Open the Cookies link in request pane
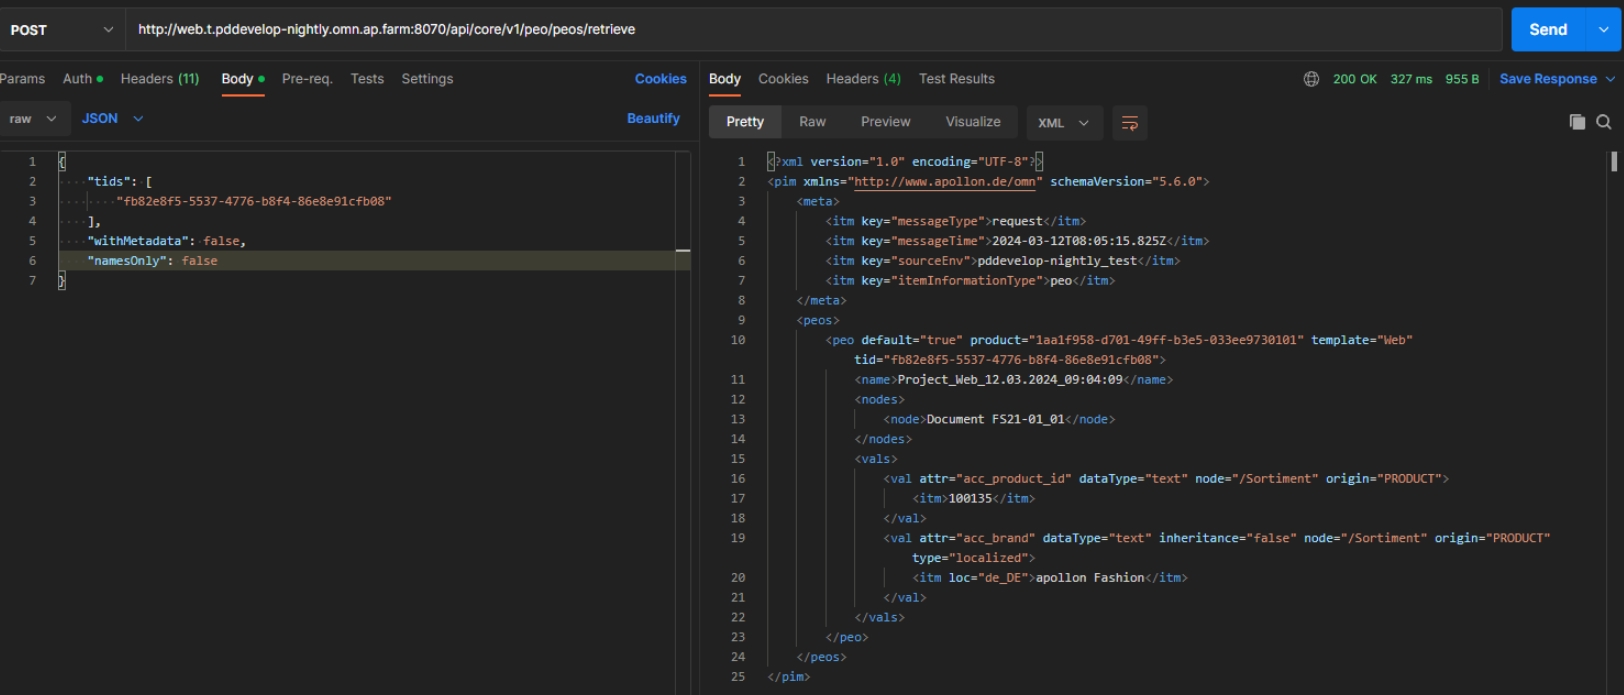 [660, 79]
